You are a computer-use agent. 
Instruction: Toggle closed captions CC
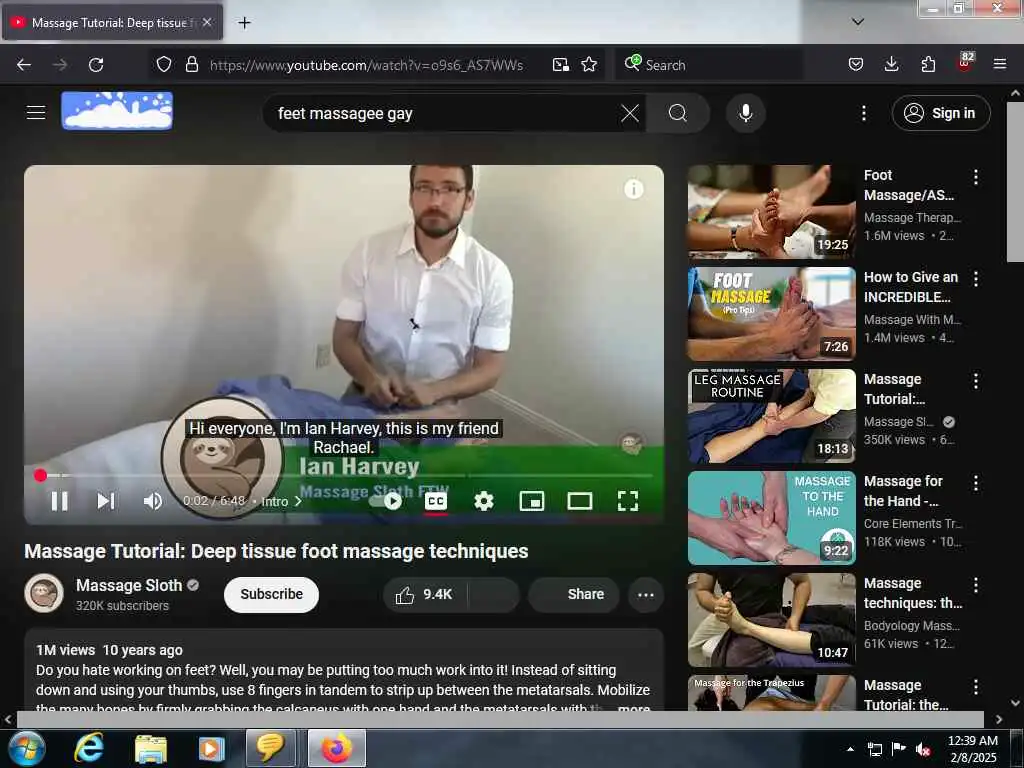click(x=436, y=501)
